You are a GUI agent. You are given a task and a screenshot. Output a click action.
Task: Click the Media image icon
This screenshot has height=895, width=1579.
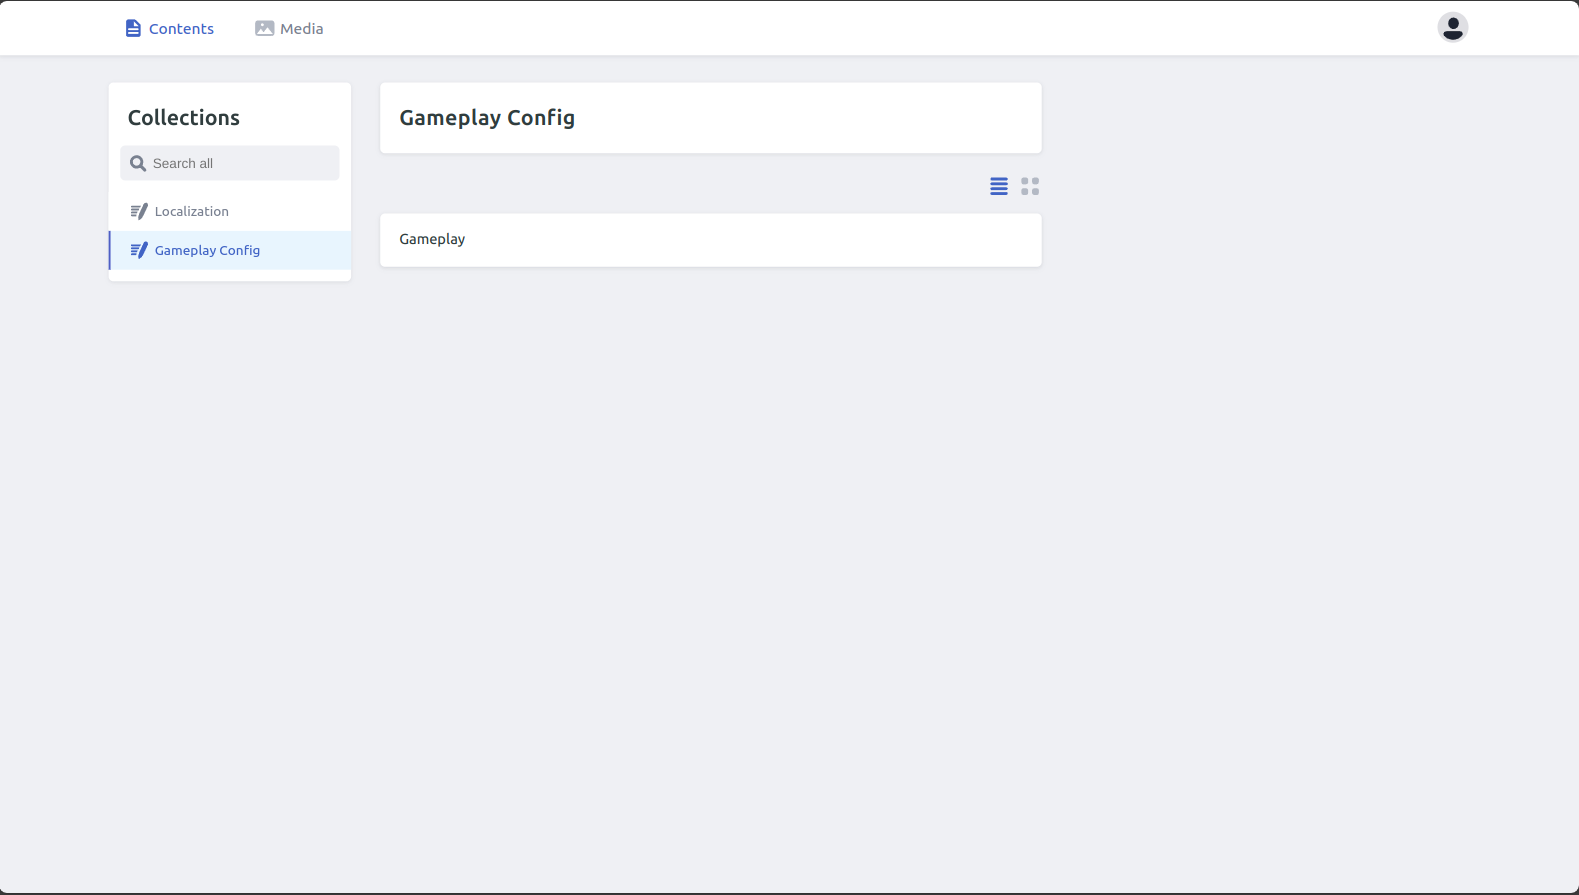264,28
